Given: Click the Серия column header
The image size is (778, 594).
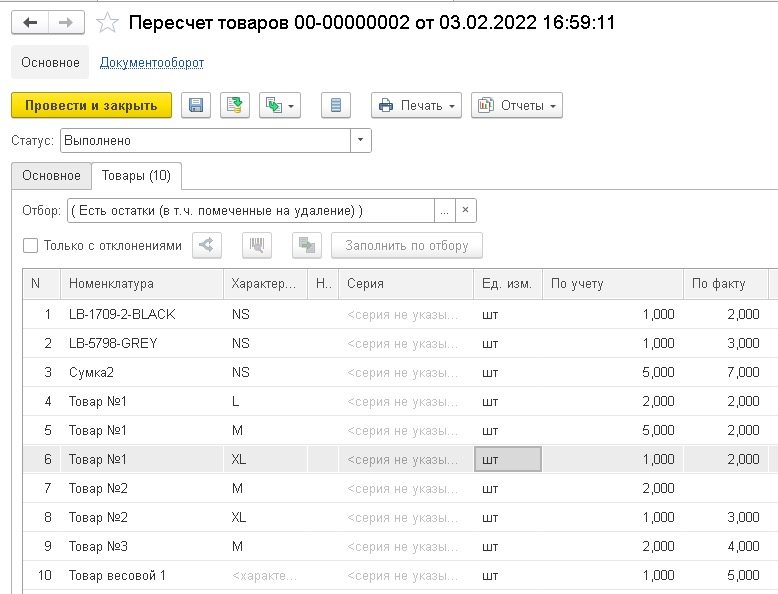Looking at the screenshot, I should click(x=406, y=284).
